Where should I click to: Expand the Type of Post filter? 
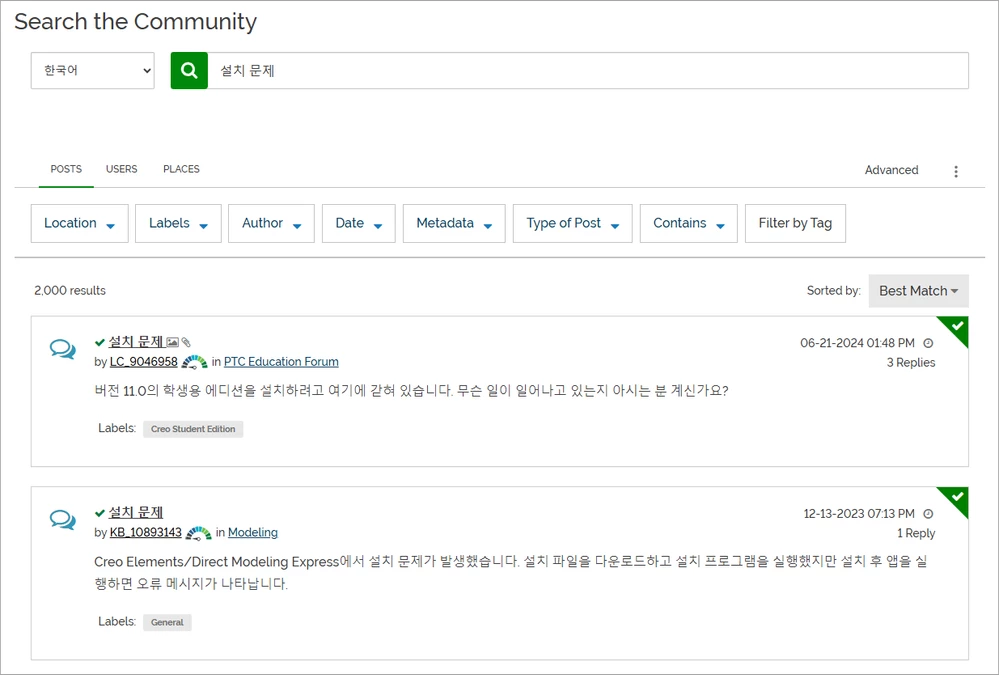coord(573,223)
